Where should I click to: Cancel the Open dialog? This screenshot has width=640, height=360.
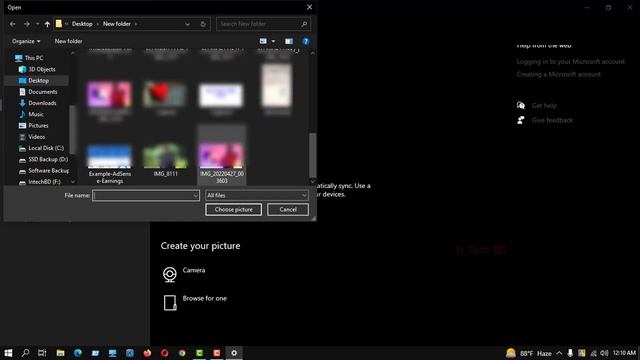coord(288,209)
